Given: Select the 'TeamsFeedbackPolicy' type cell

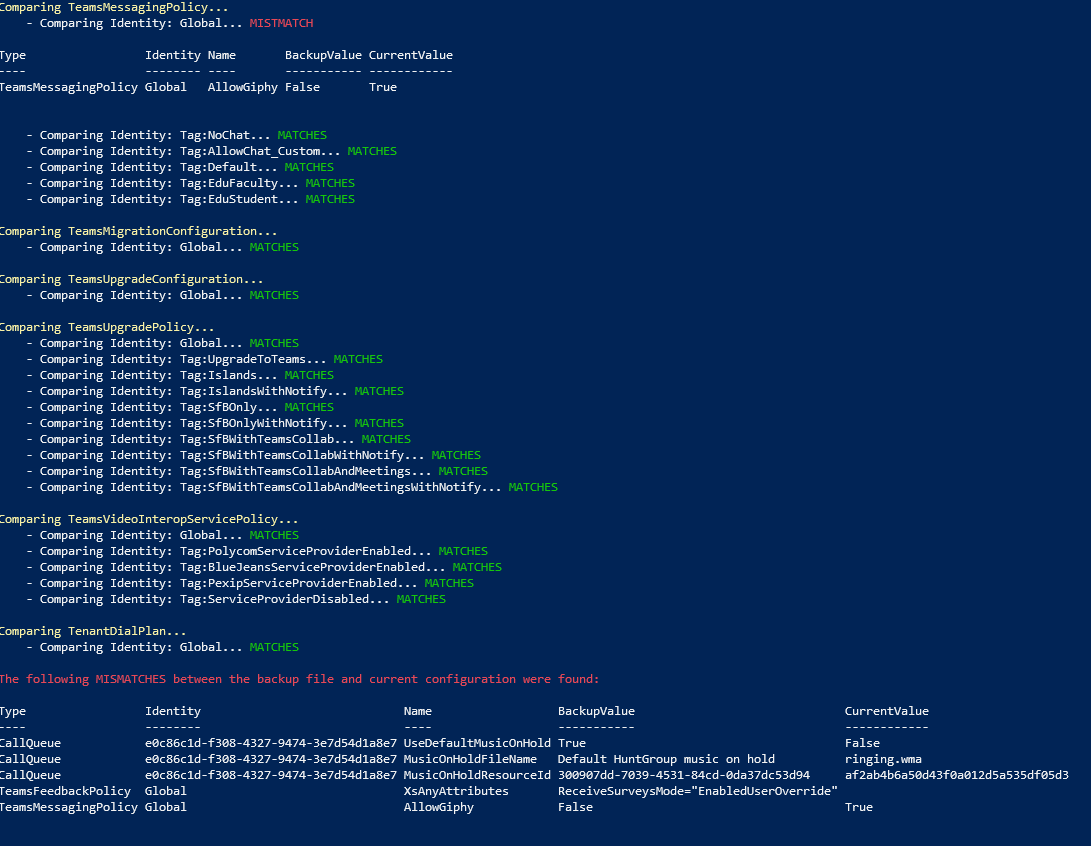Looking at the screenshot, I should click(x=65, y=791).
